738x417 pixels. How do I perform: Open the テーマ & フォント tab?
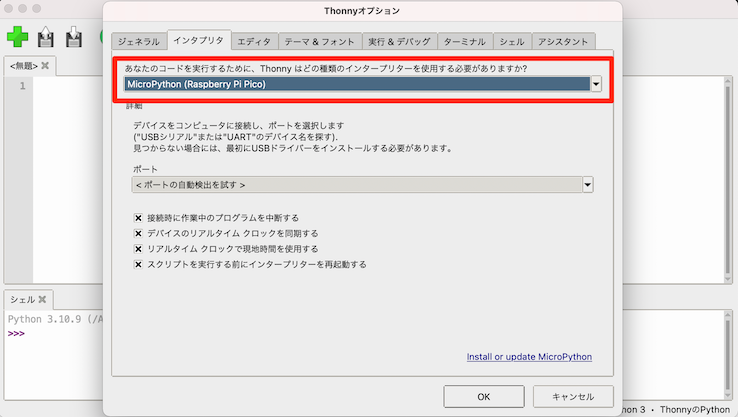coord(320,41)
